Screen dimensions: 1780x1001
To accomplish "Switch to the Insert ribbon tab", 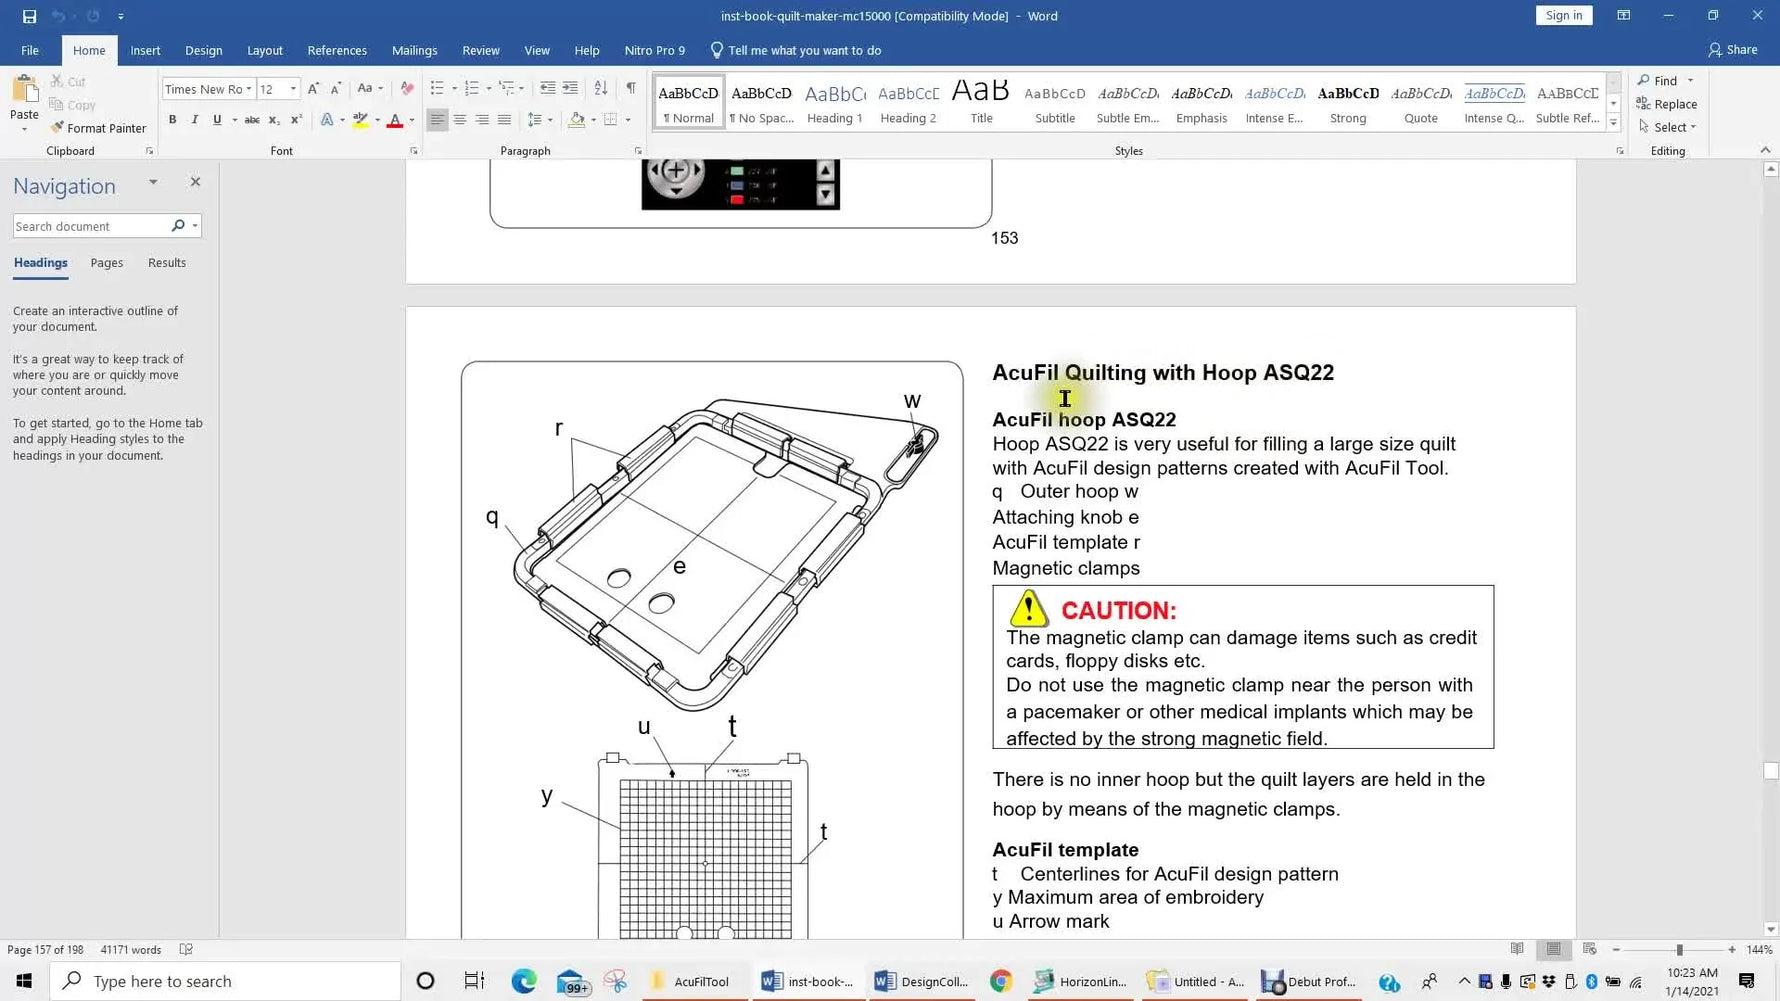I will [145, 50].
